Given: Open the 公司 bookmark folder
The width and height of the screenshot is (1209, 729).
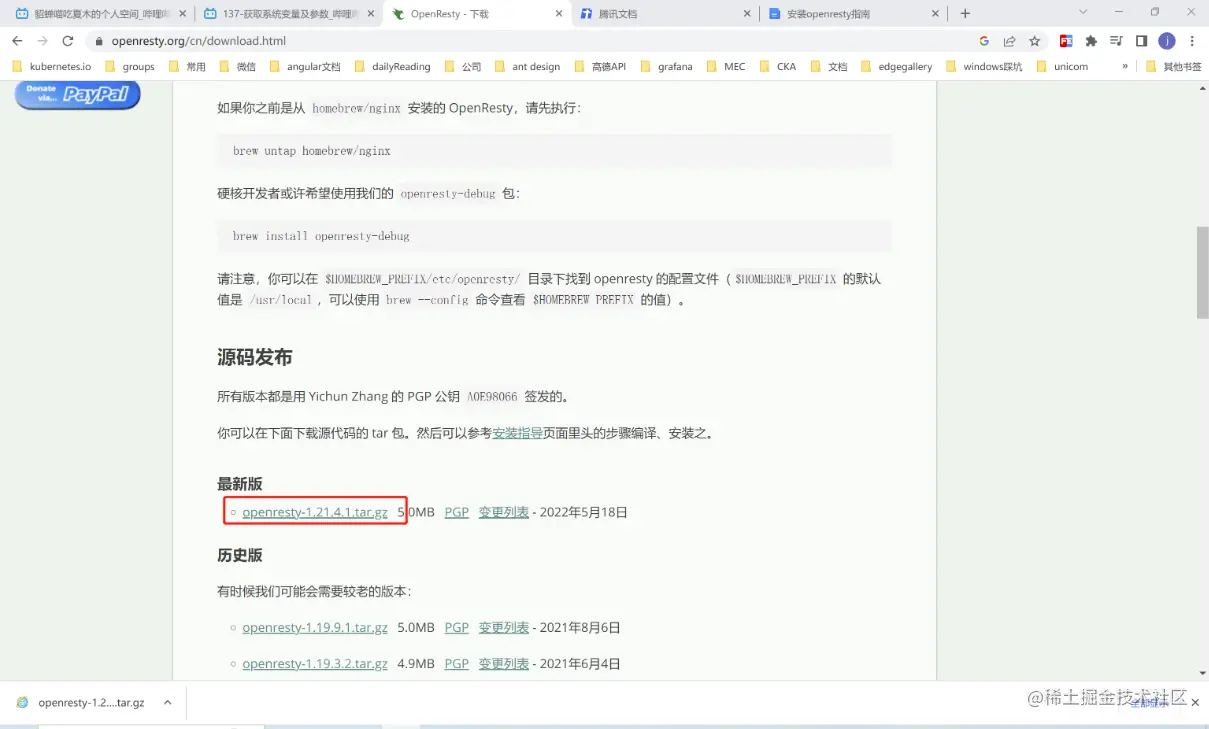Looking at the screenshot, I should 462,66.
